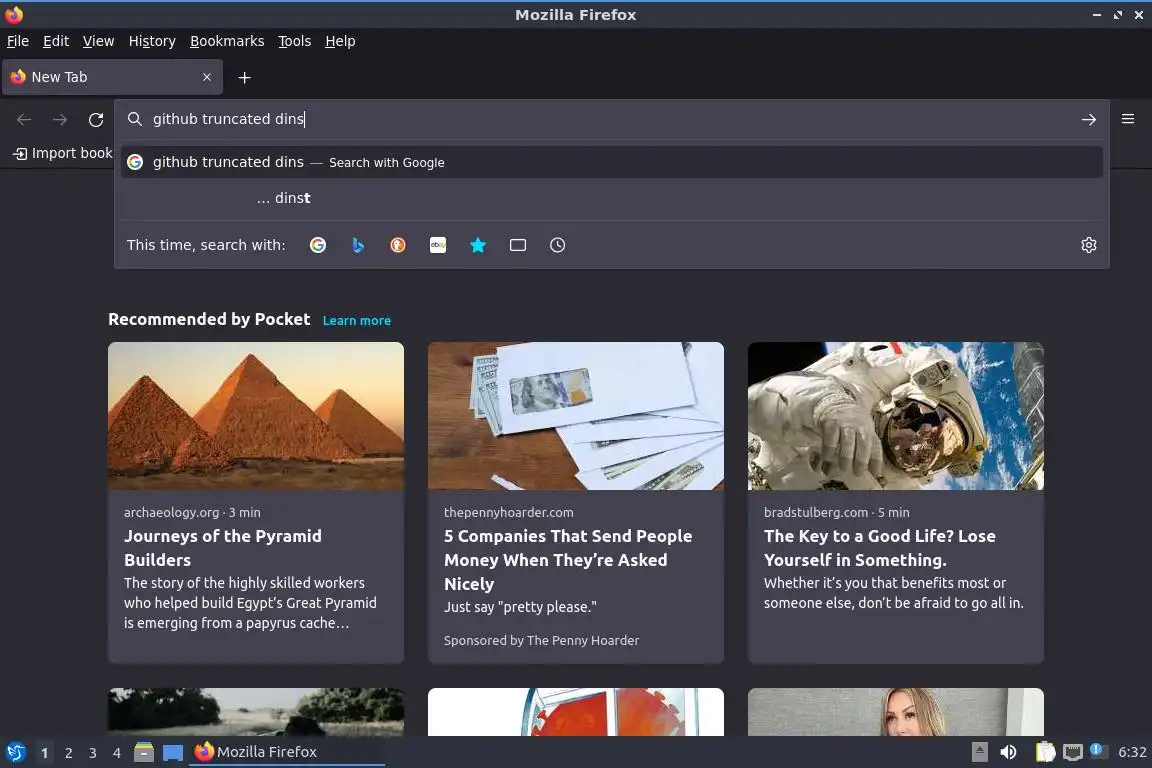Open the Tools menu
Image resolution: width=1152 pixels, height=768 pixels.
295,41
